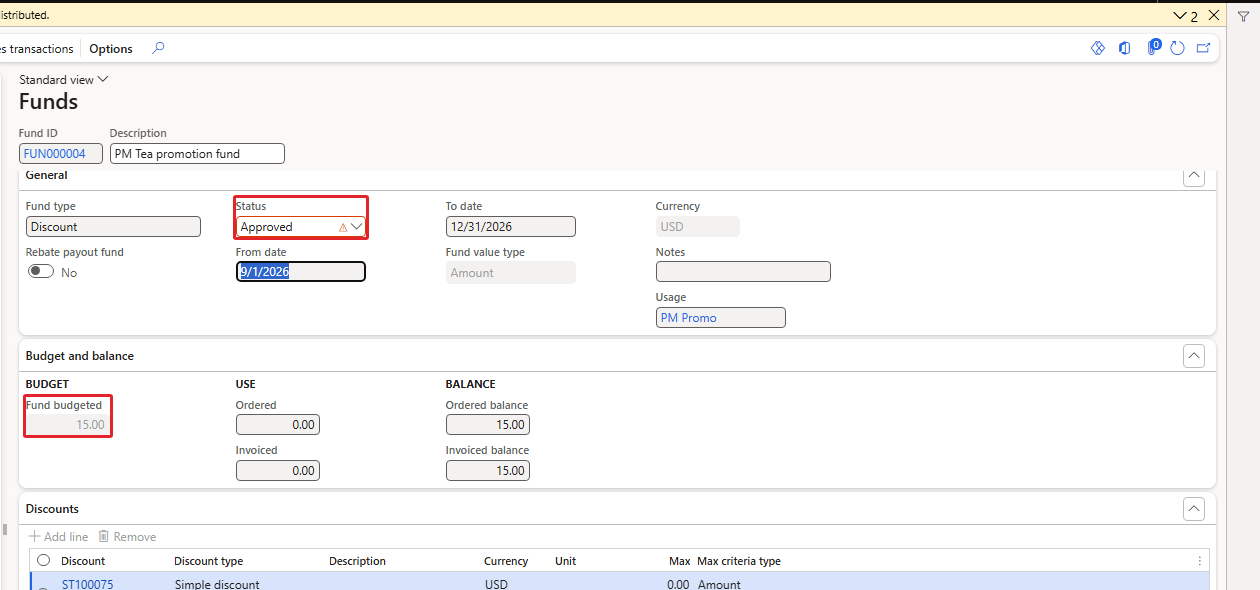Select all rows in Discounts grid
This screenshot has width=1260, height=590.
(x=43, y=561)
